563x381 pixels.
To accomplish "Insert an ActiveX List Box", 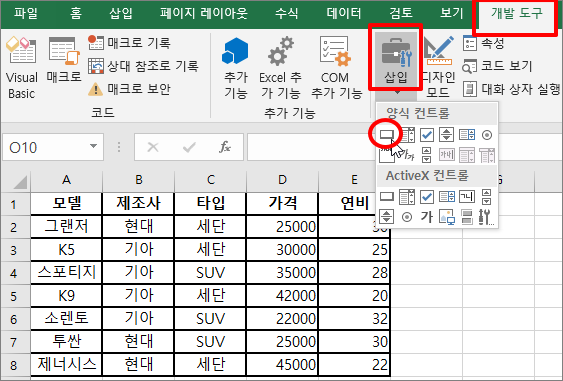I will point(447,196).
